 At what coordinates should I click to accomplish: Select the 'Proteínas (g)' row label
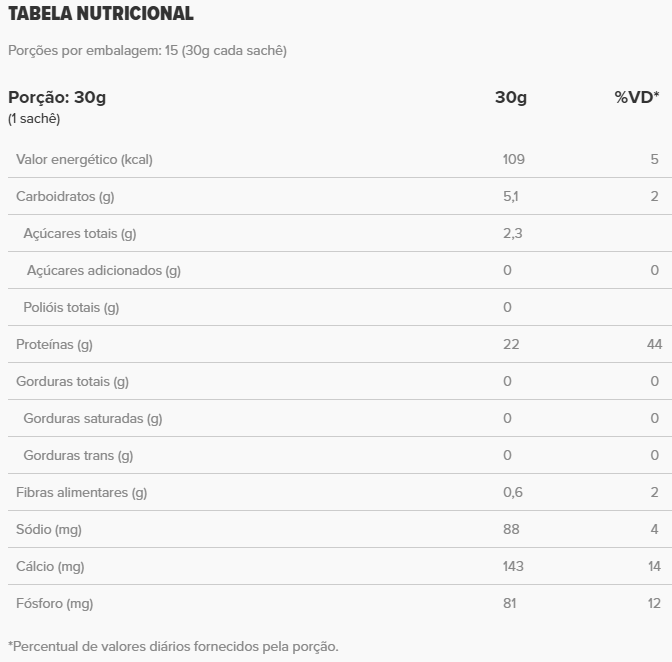click(54, 344)
